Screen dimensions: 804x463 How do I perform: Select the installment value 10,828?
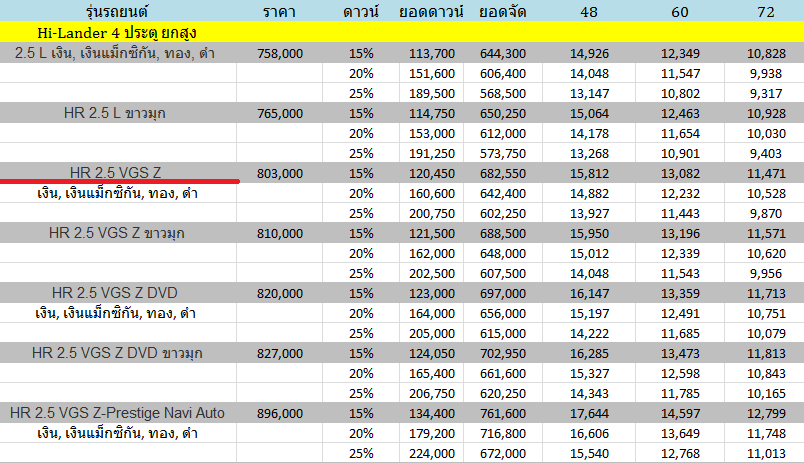pos(766,54)
